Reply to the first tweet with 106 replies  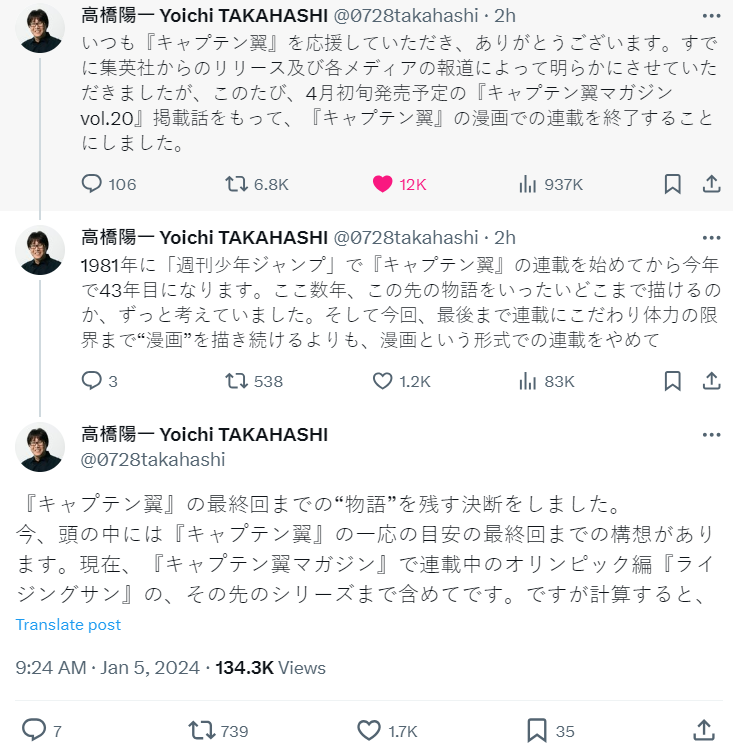[92, 184]
